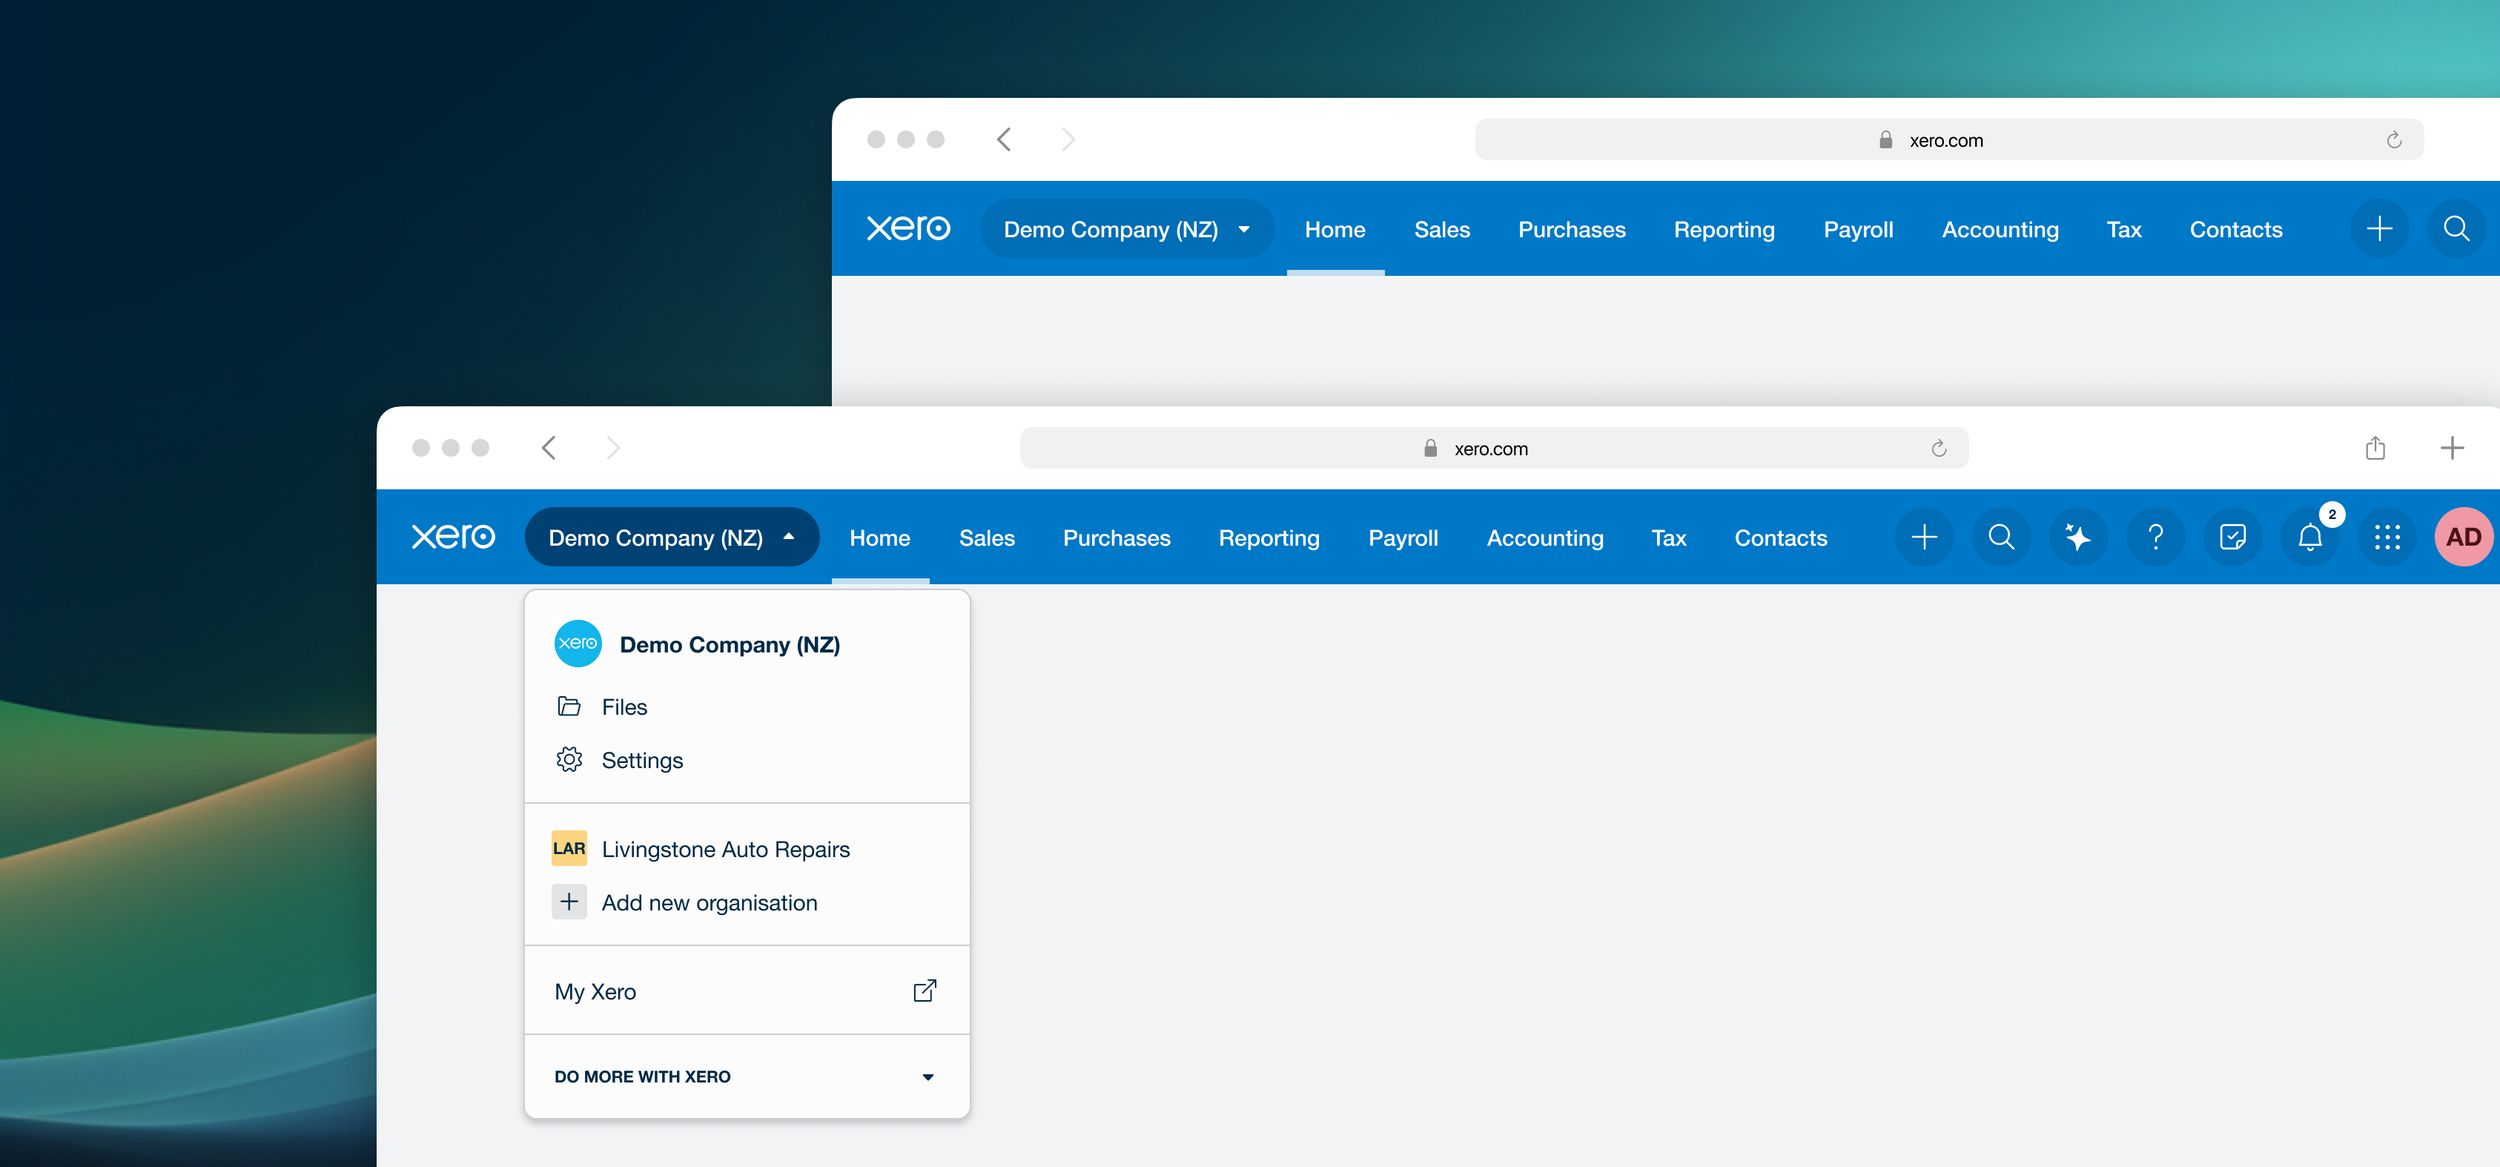This screenshot has width=2500, height=1167.
Task: Open Accounting menu in back window
Action: (x=2000, y=228)
